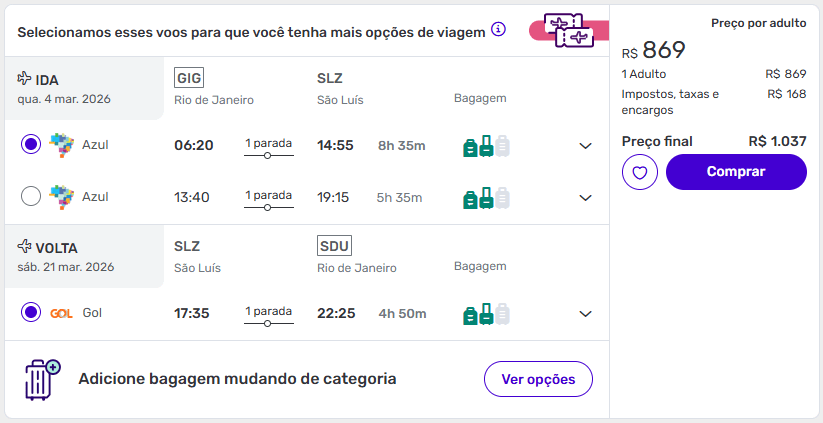Click baggage icons for the 06:20 Azul flight
This screenshot has height=423, width=823.
pyautogui.click(x=486, y=146)
